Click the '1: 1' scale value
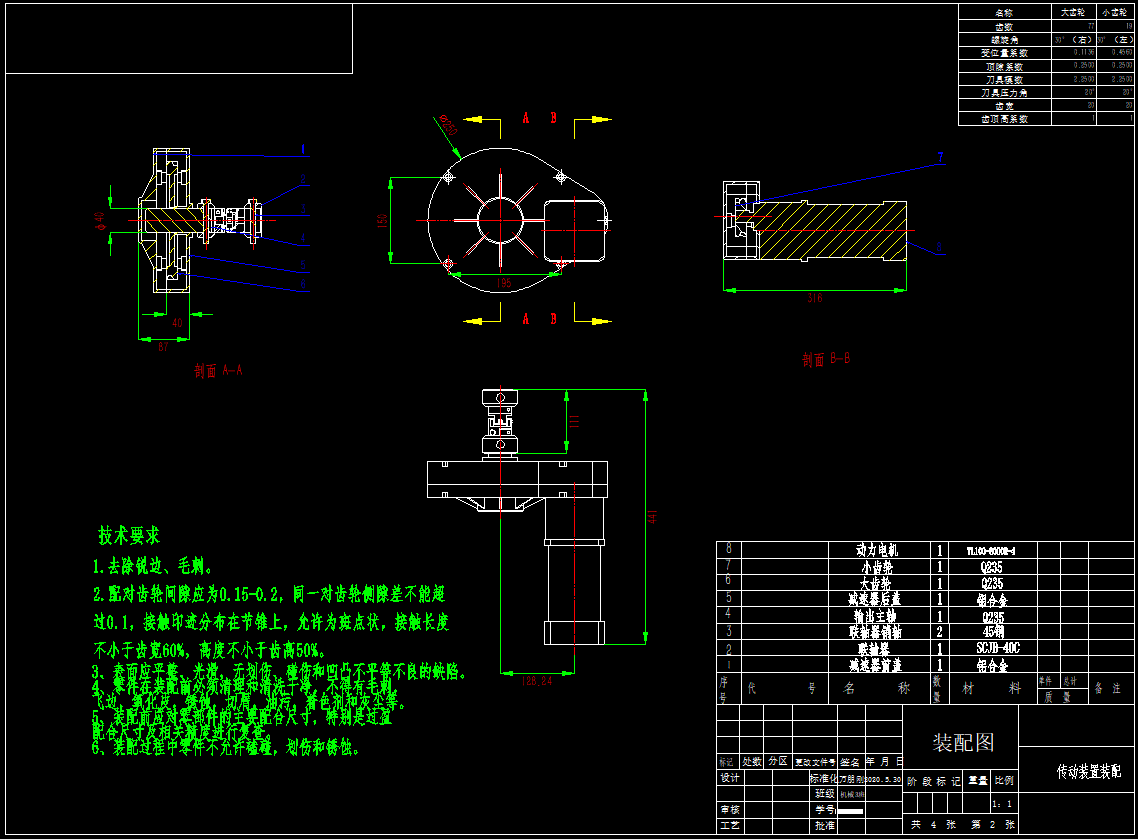Screen dimensions: 1138x840 pyautogui.click(x=1002, y=804)
